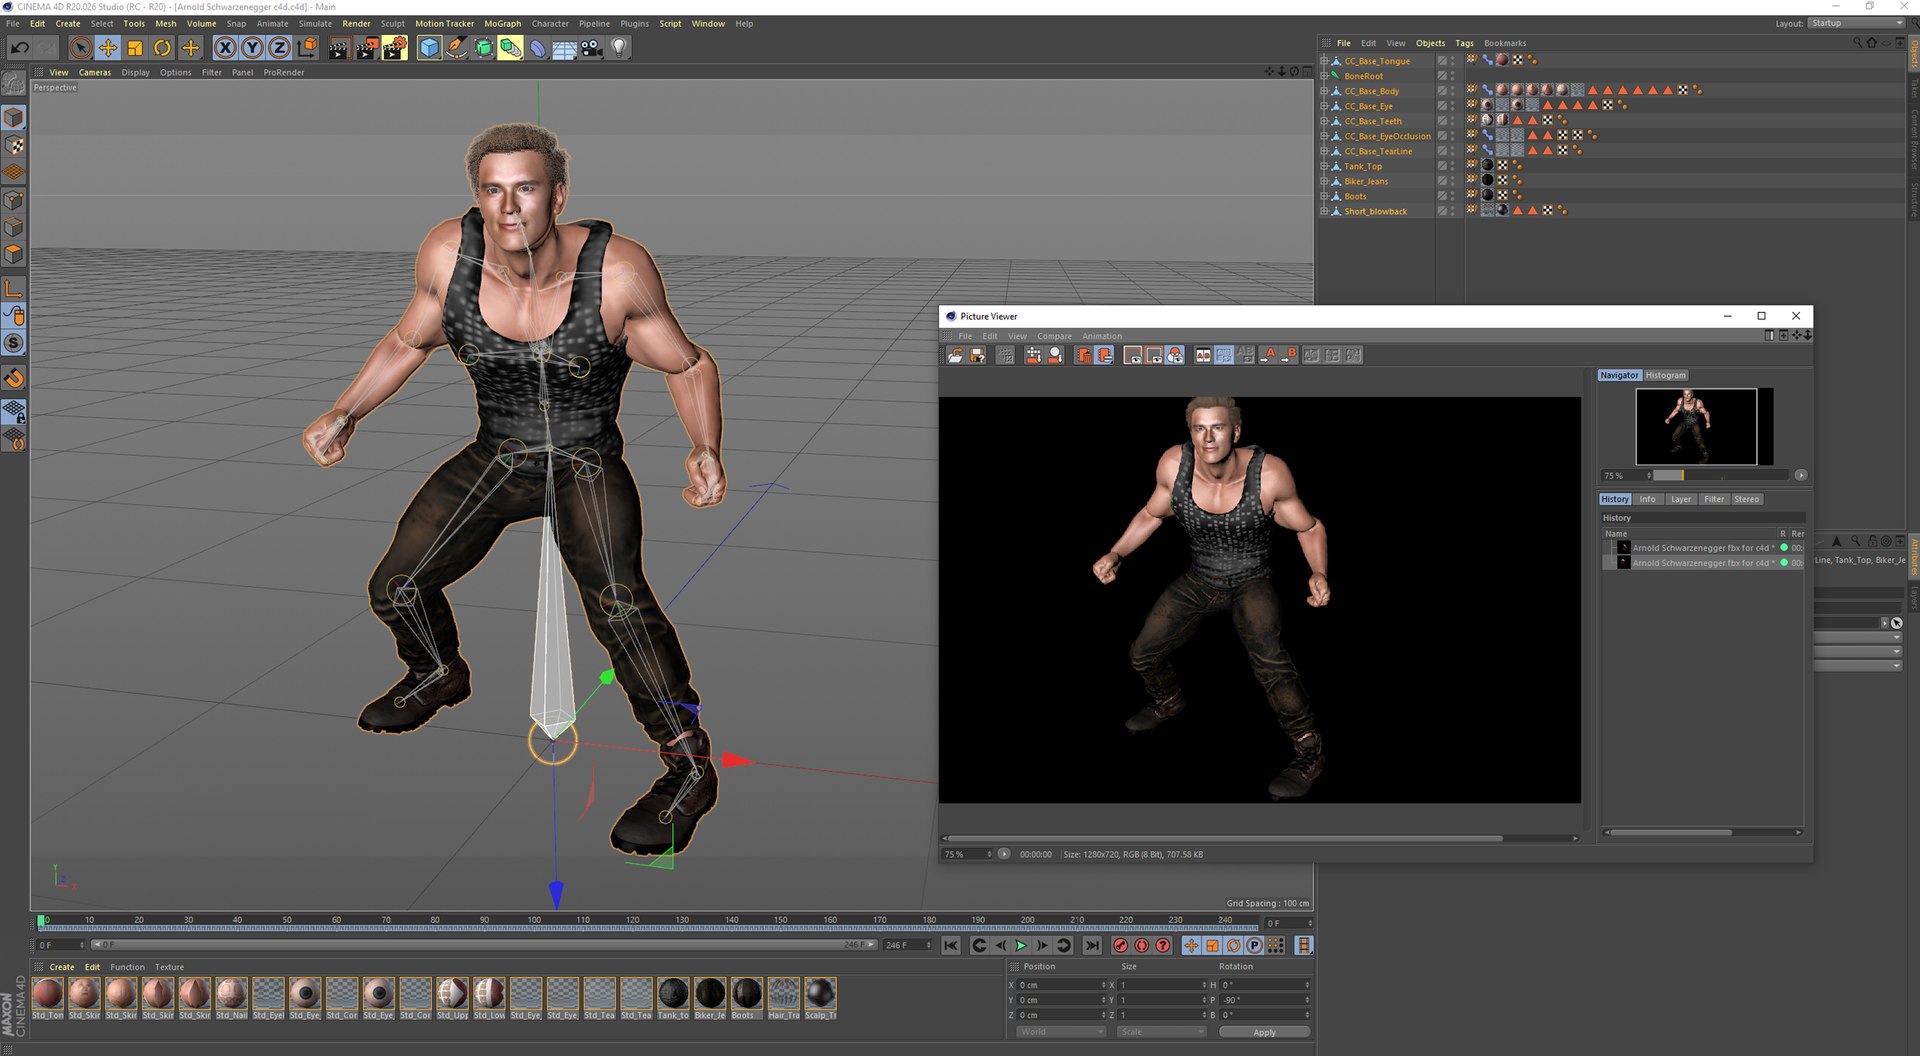
Task: Toggle Parameter keyframe recording in timeline
Action: (x=1254, y=945)
